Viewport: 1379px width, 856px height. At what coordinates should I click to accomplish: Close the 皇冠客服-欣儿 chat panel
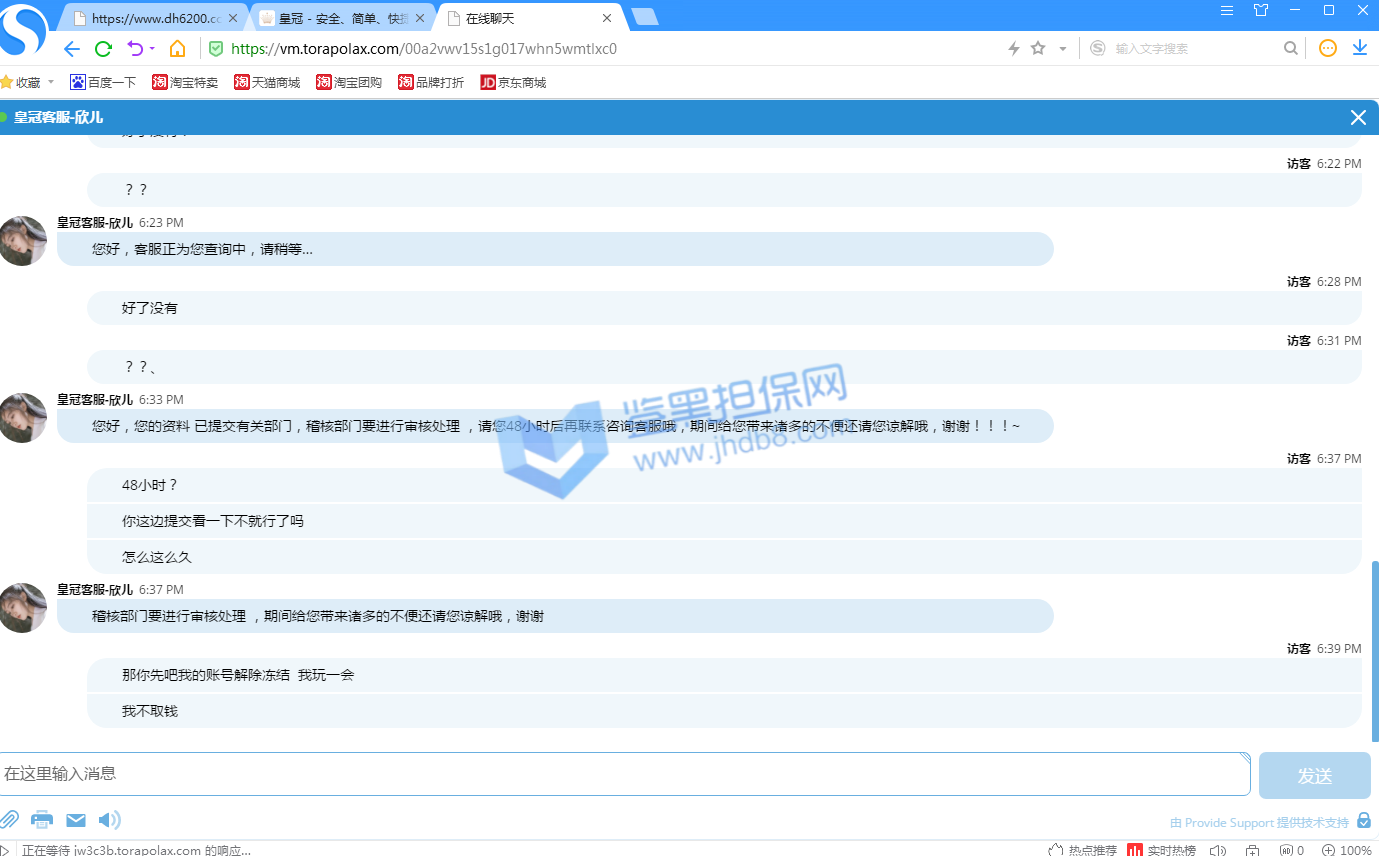[1358, 118]
